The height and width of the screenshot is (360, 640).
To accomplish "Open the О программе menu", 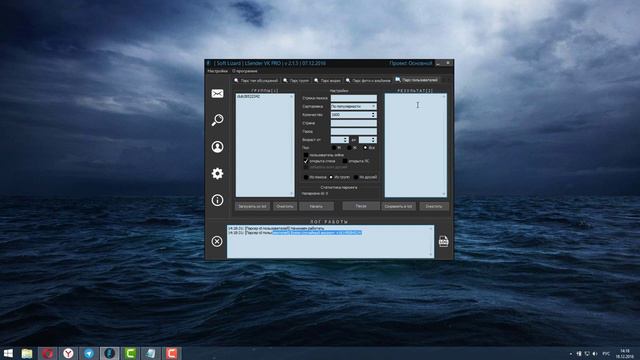I will pos(244,71).
